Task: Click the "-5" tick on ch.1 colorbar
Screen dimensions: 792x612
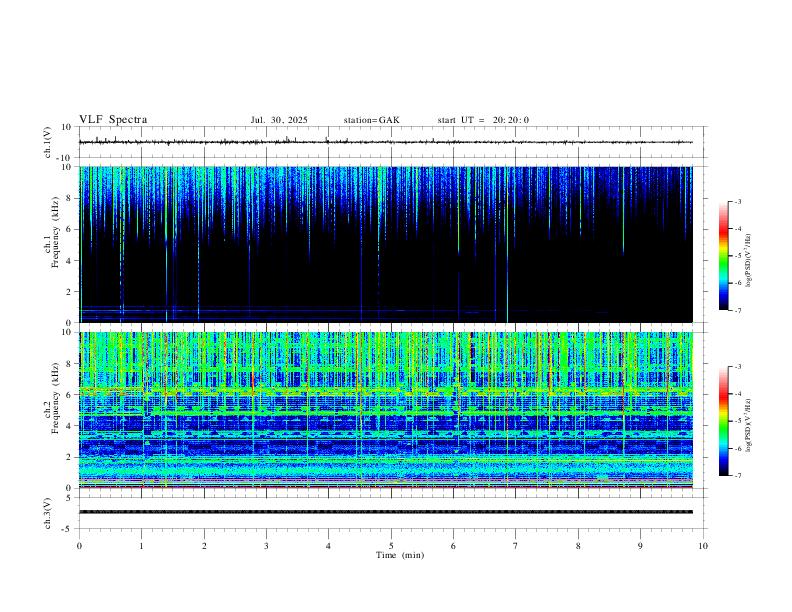Action: [x=738, y=256]
